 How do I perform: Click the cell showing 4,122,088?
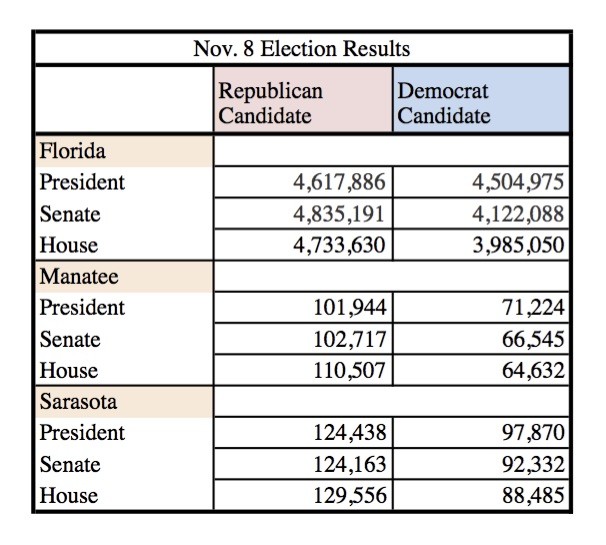[x=480, y=214]
